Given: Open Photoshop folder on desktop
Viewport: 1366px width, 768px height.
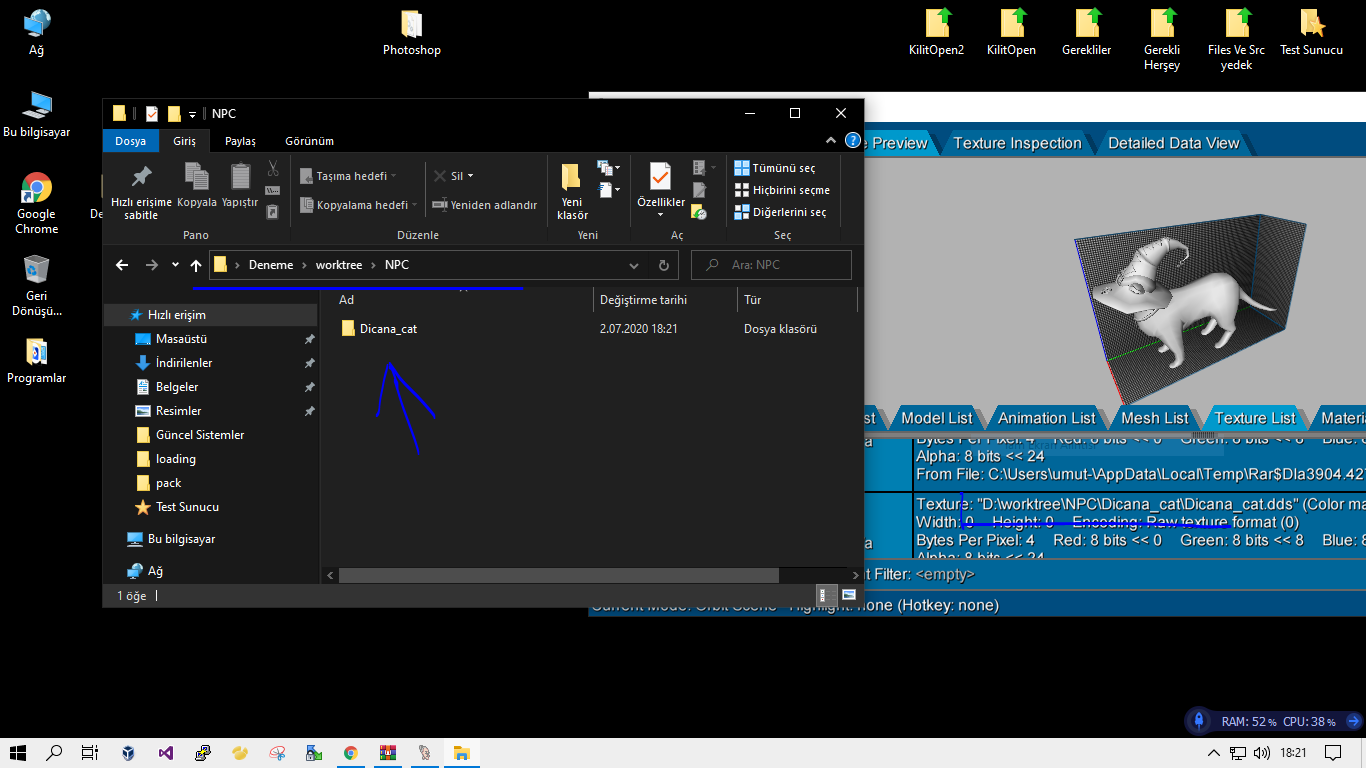Looking at the screenshot, I should coord(412,33).
